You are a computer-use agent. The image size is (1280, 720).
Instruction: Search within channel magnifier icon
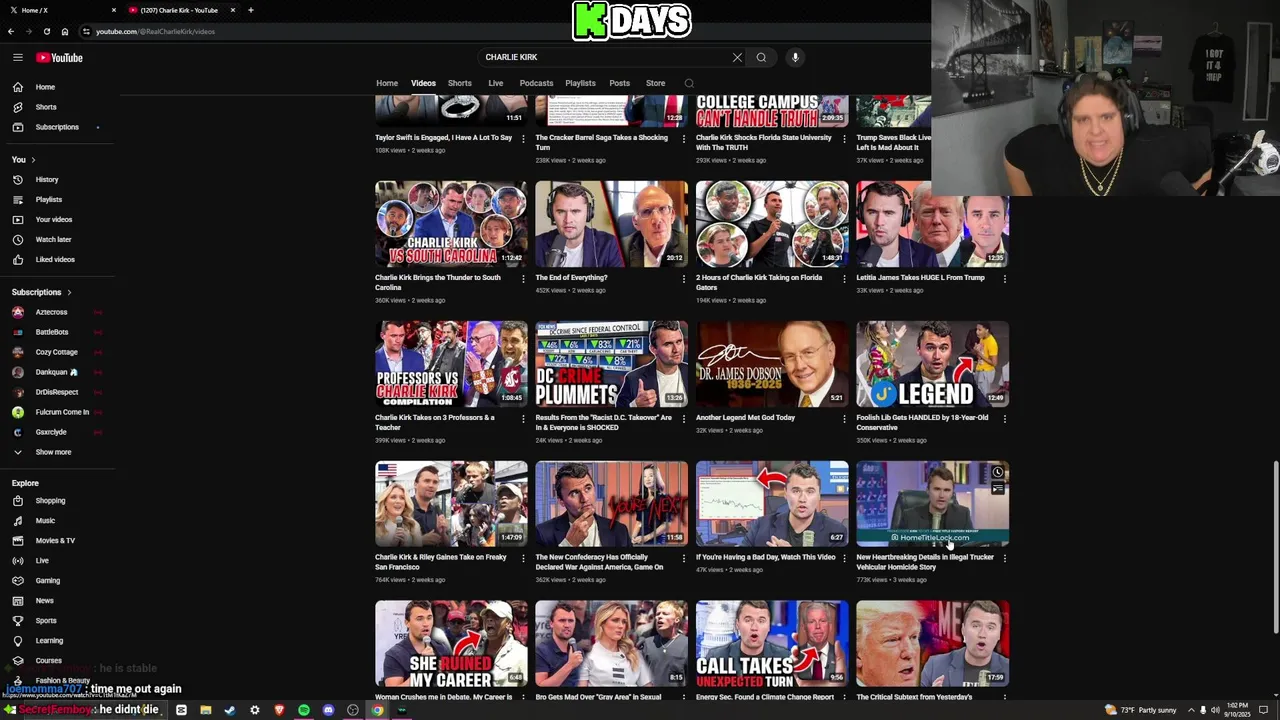coord(689,83)
